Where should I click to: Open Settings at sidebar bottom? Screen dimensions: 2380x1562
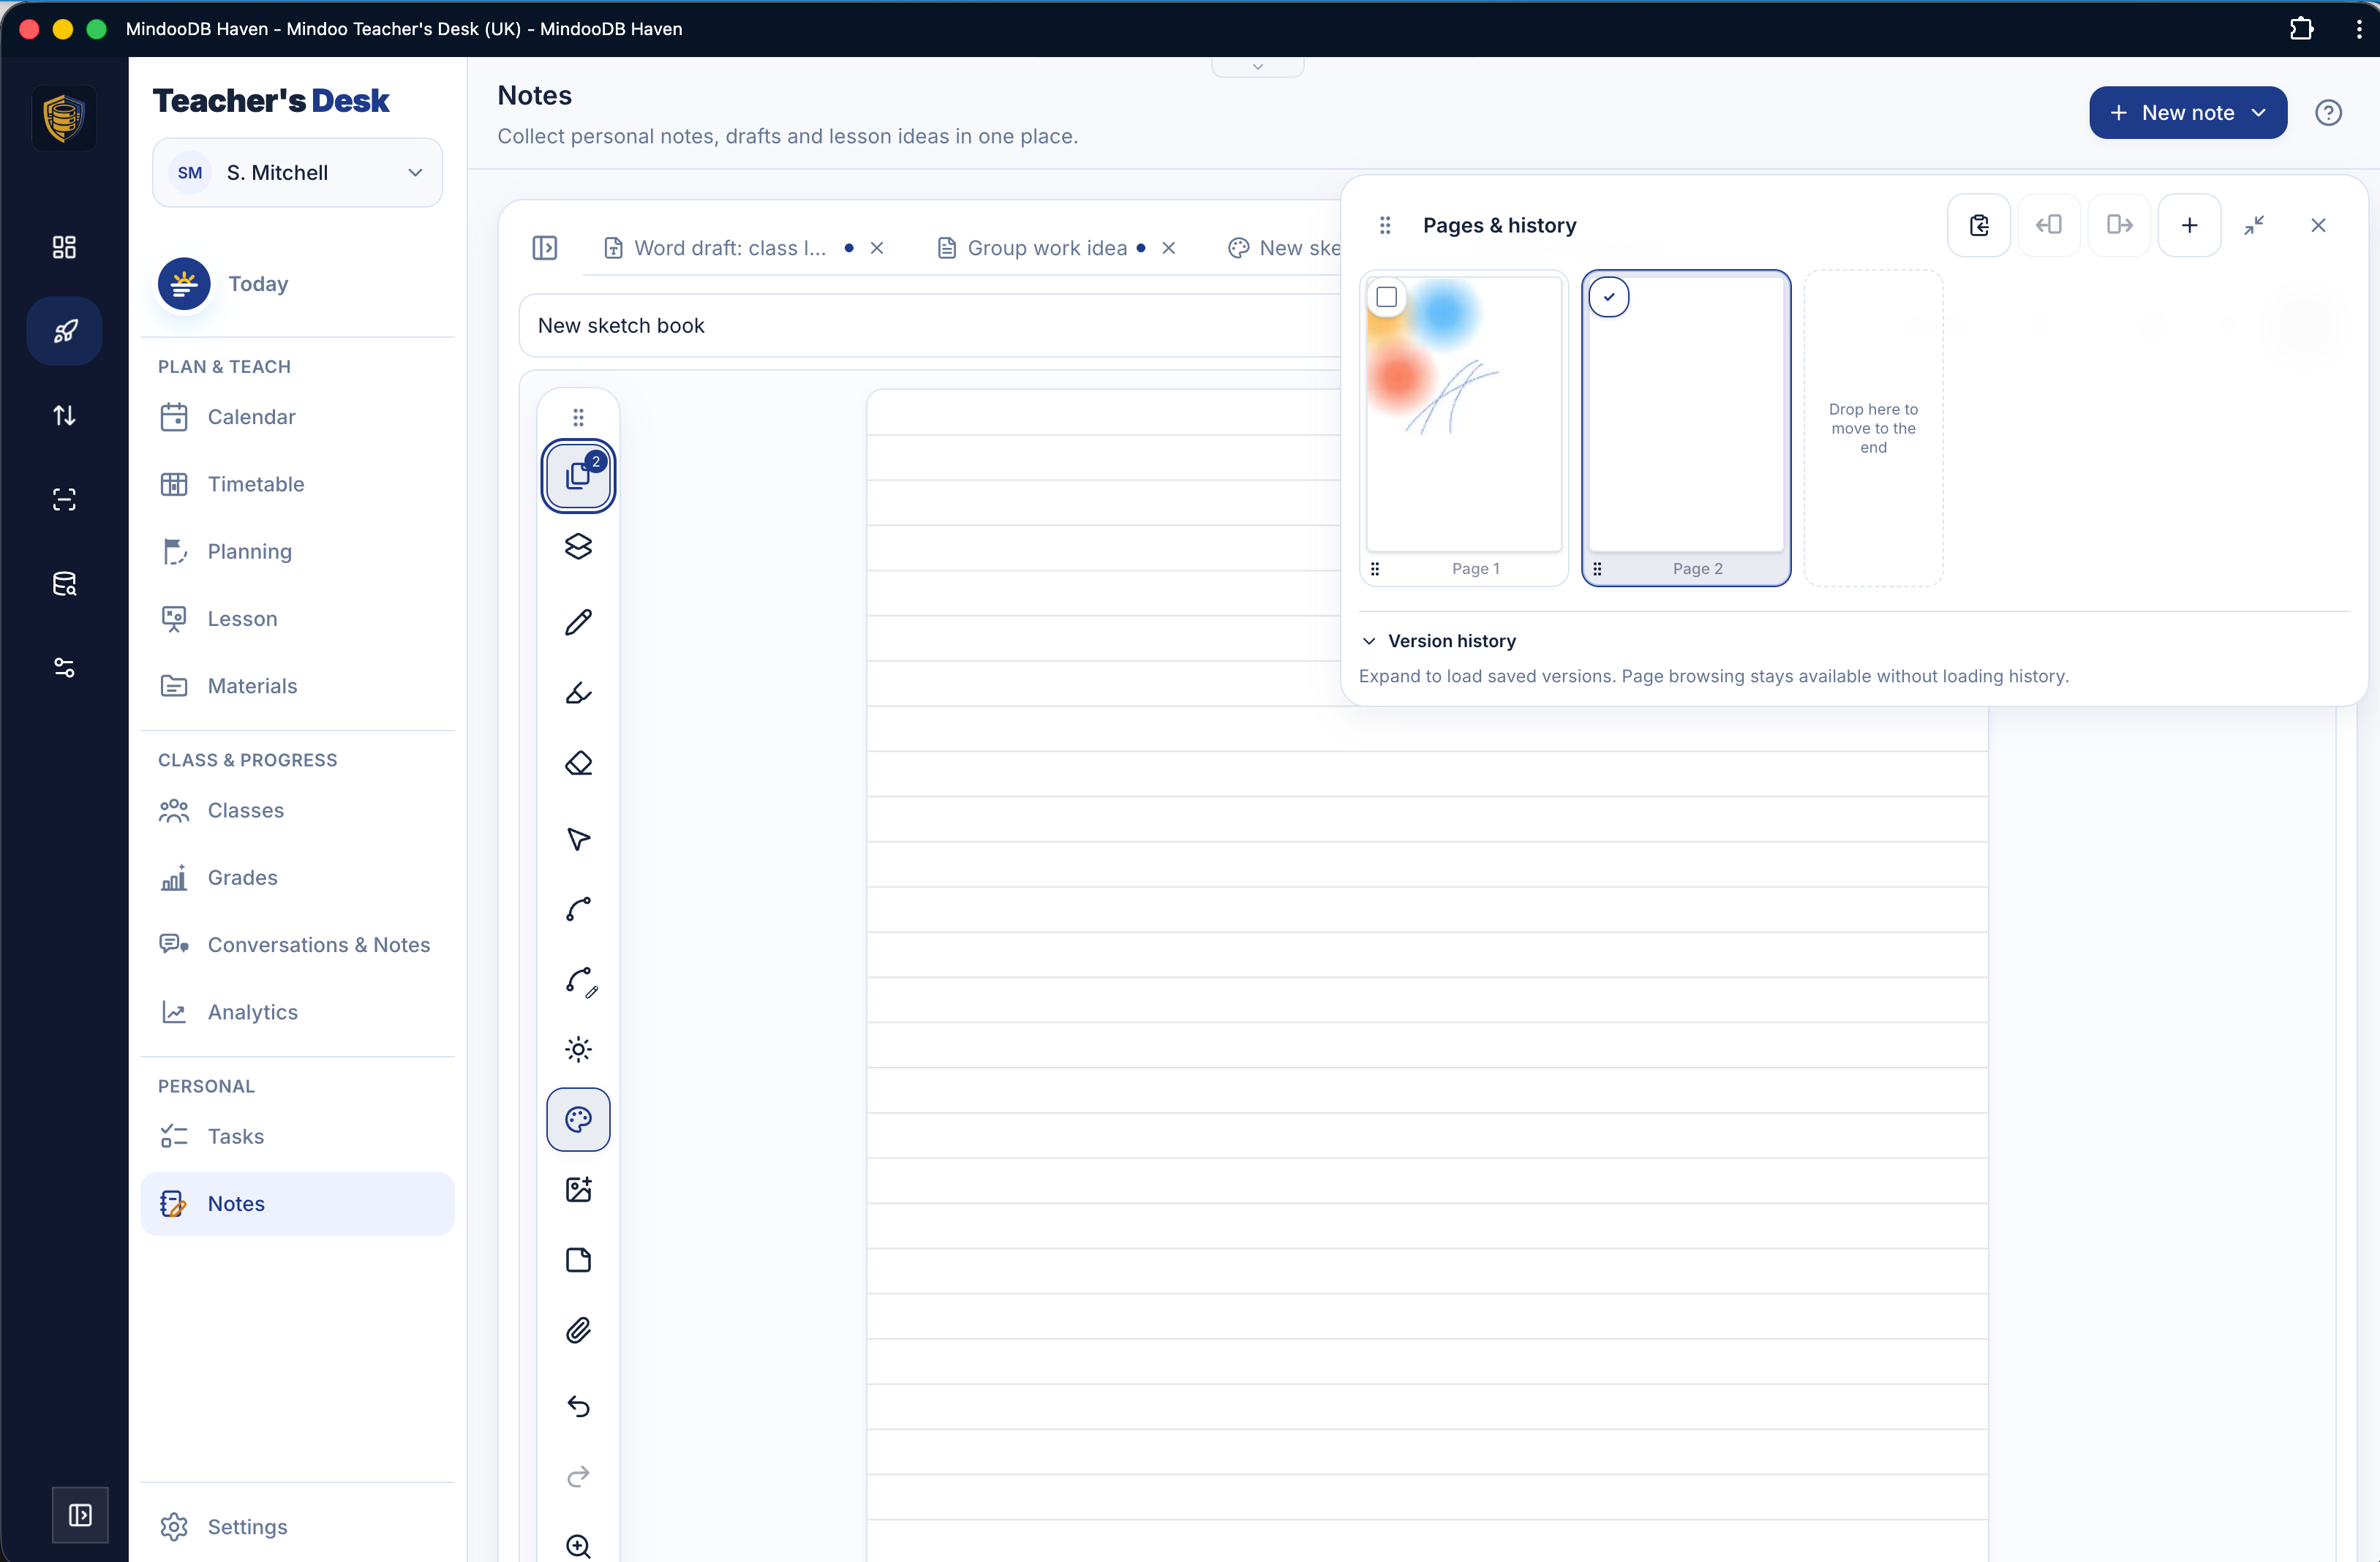point(297,1527)
